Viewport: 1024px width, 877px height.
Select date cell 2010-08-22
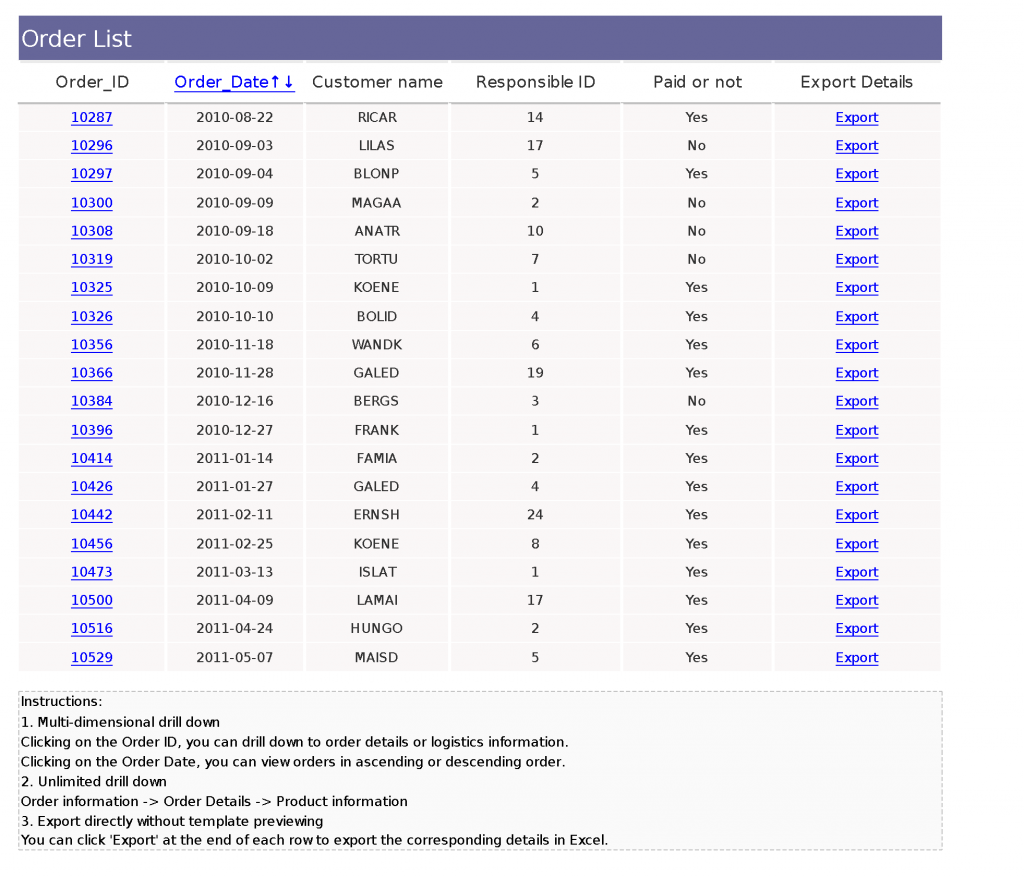click(234, 118)
